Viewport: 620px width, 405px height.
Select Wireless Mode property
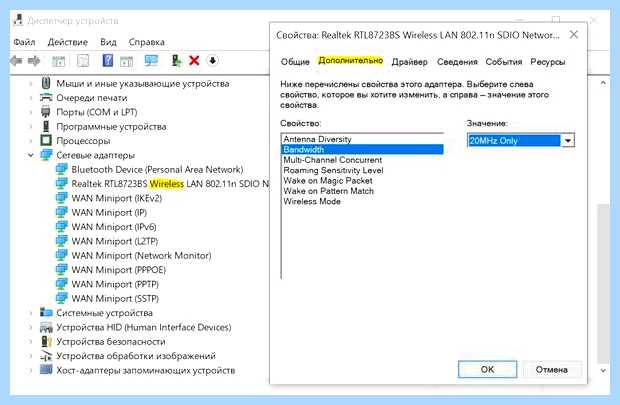362,201
